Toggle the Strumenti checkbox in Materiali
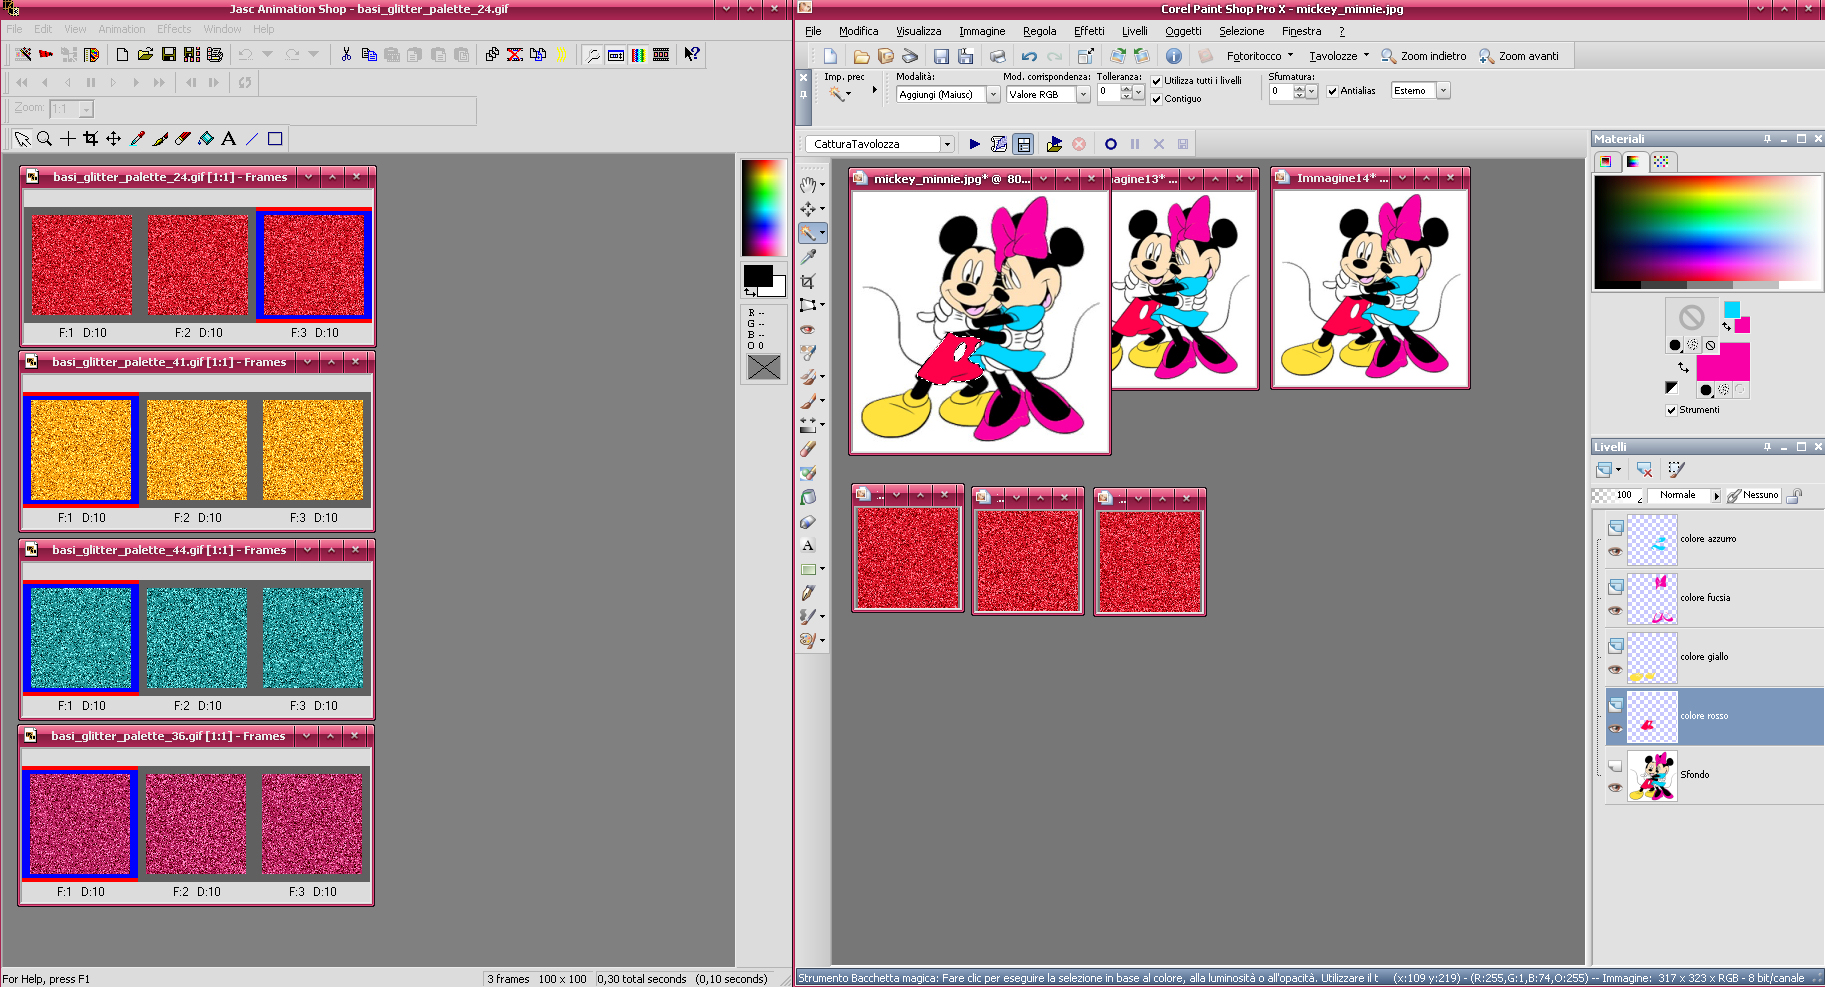 click(x=1671, y=410)
